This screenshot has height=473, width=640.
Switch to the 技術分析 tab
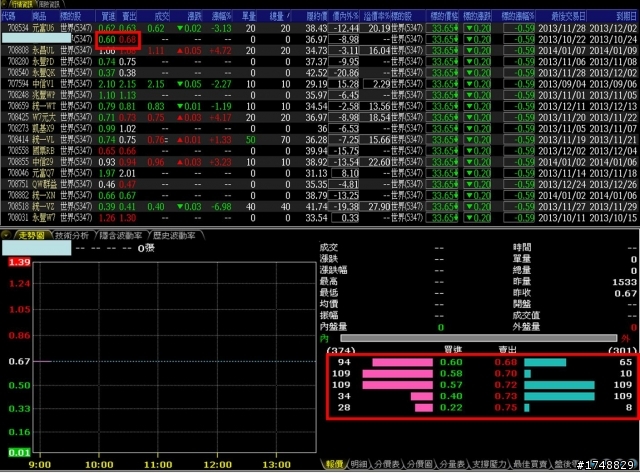(72, 235)
